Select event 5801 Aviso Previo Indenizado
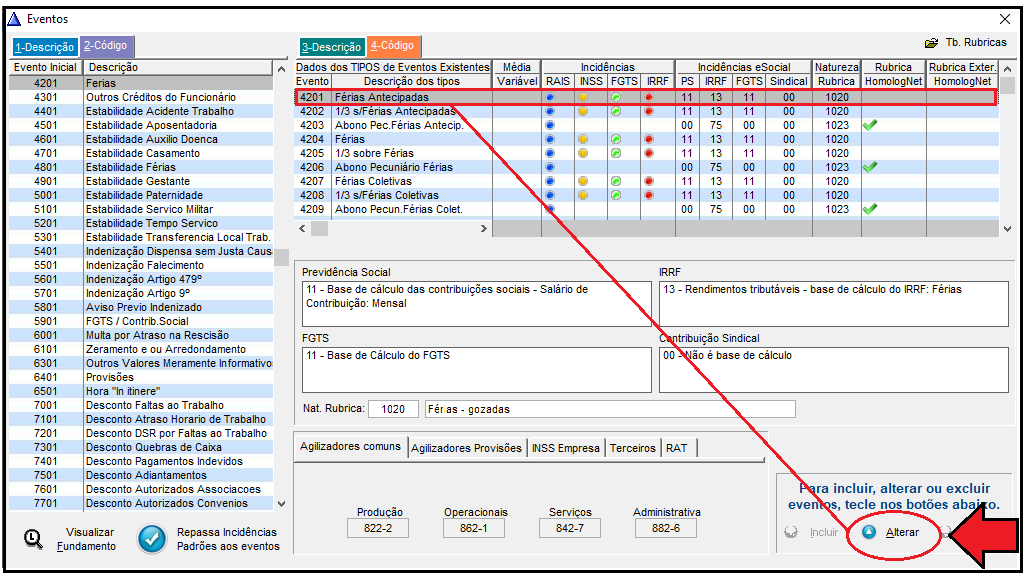Viewport: 1036px width, 578px height. [x=141, y=307]
